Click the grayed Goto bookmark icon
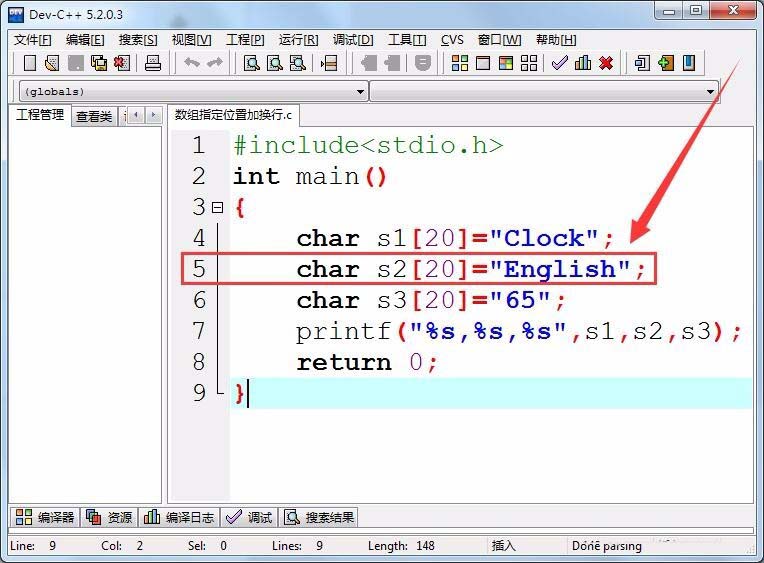The height and width of the screenshot is (563, 764). point(392,63)
